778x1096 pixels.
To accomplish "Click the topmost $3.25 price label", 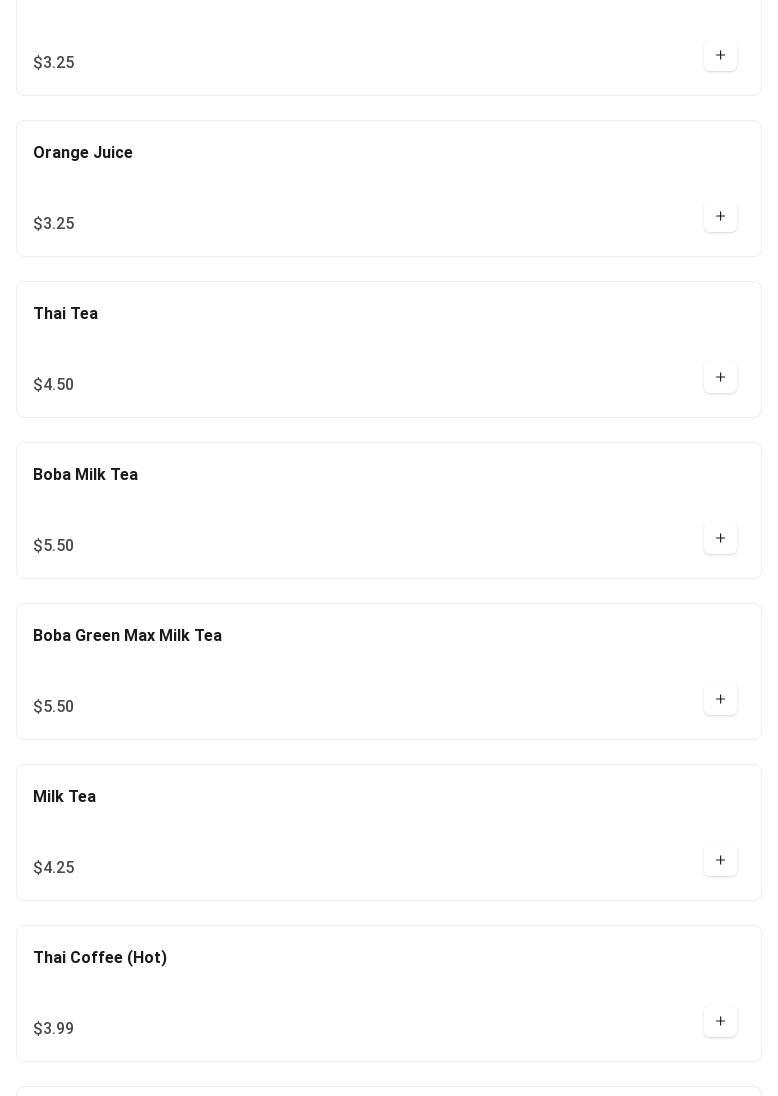I will tap(53, 63).
